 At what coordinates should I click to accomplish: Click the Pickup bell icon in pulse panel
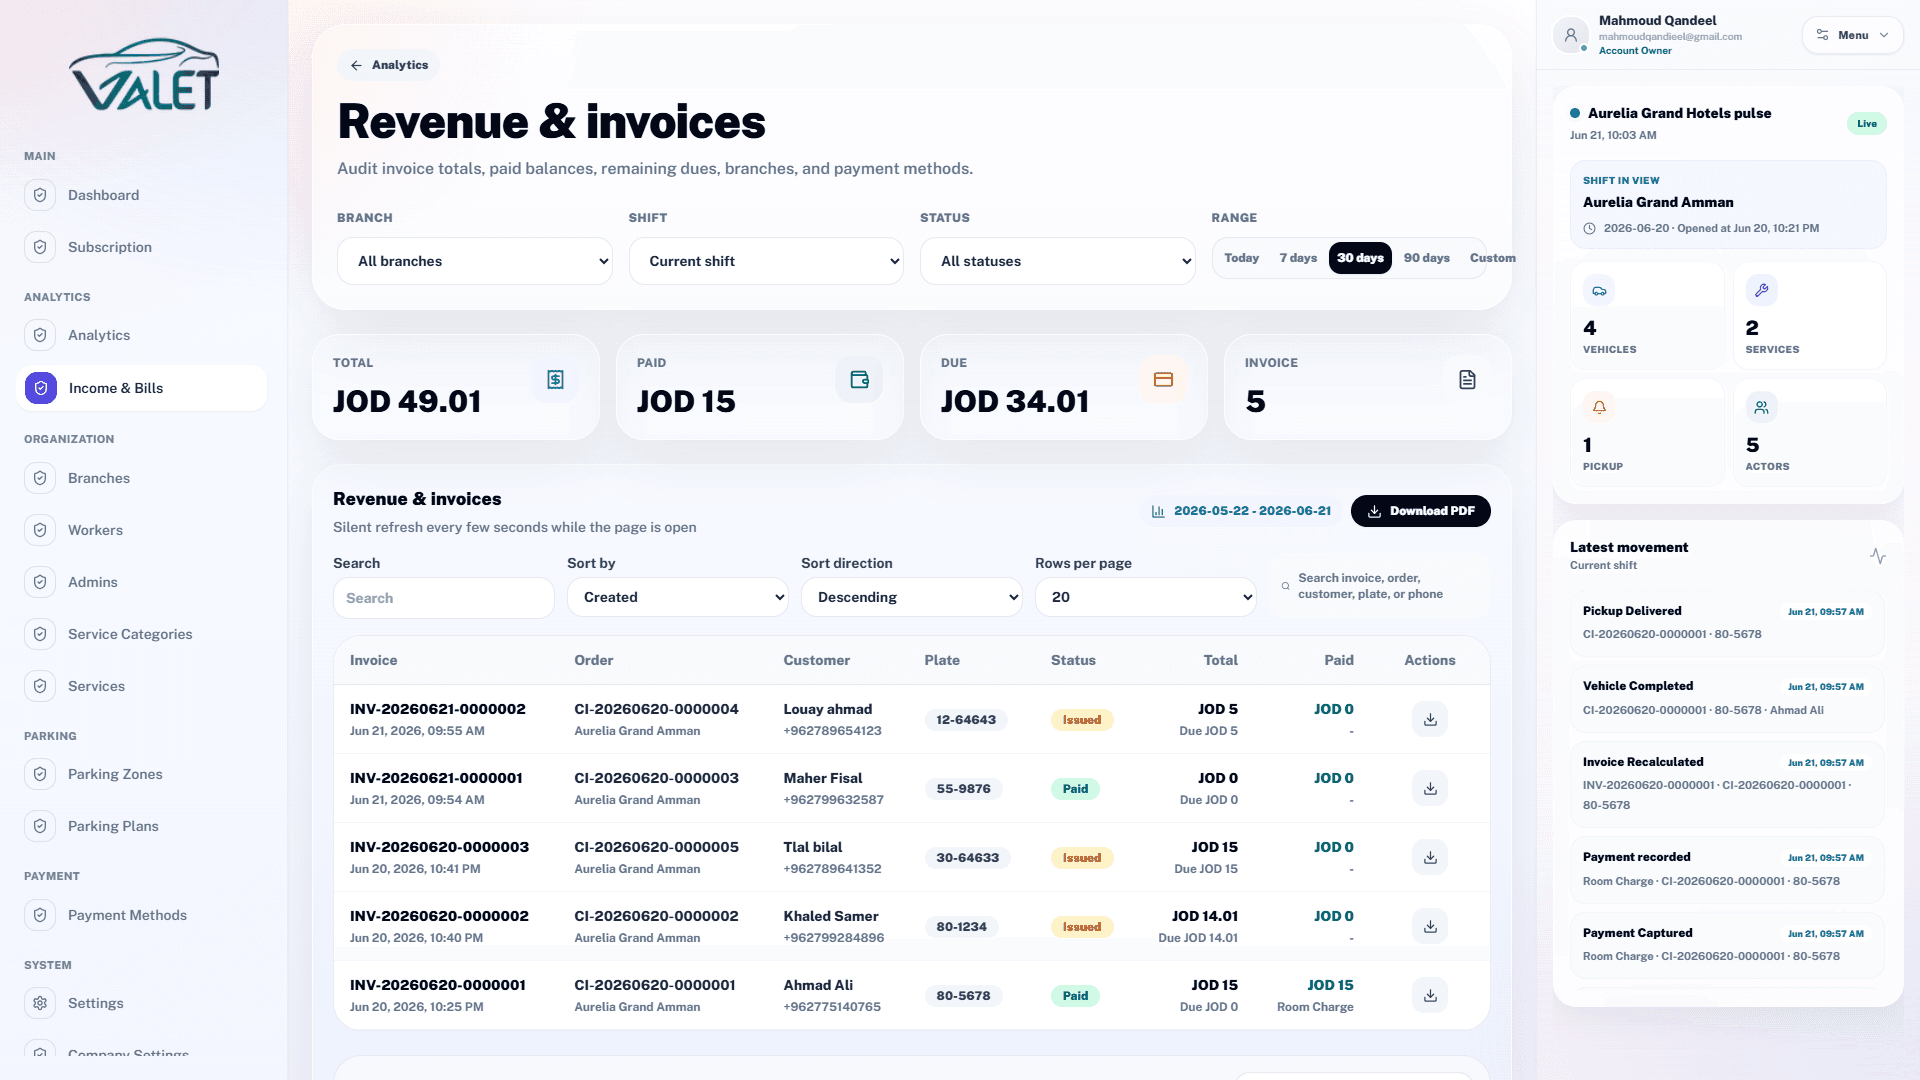point(1599,407)
